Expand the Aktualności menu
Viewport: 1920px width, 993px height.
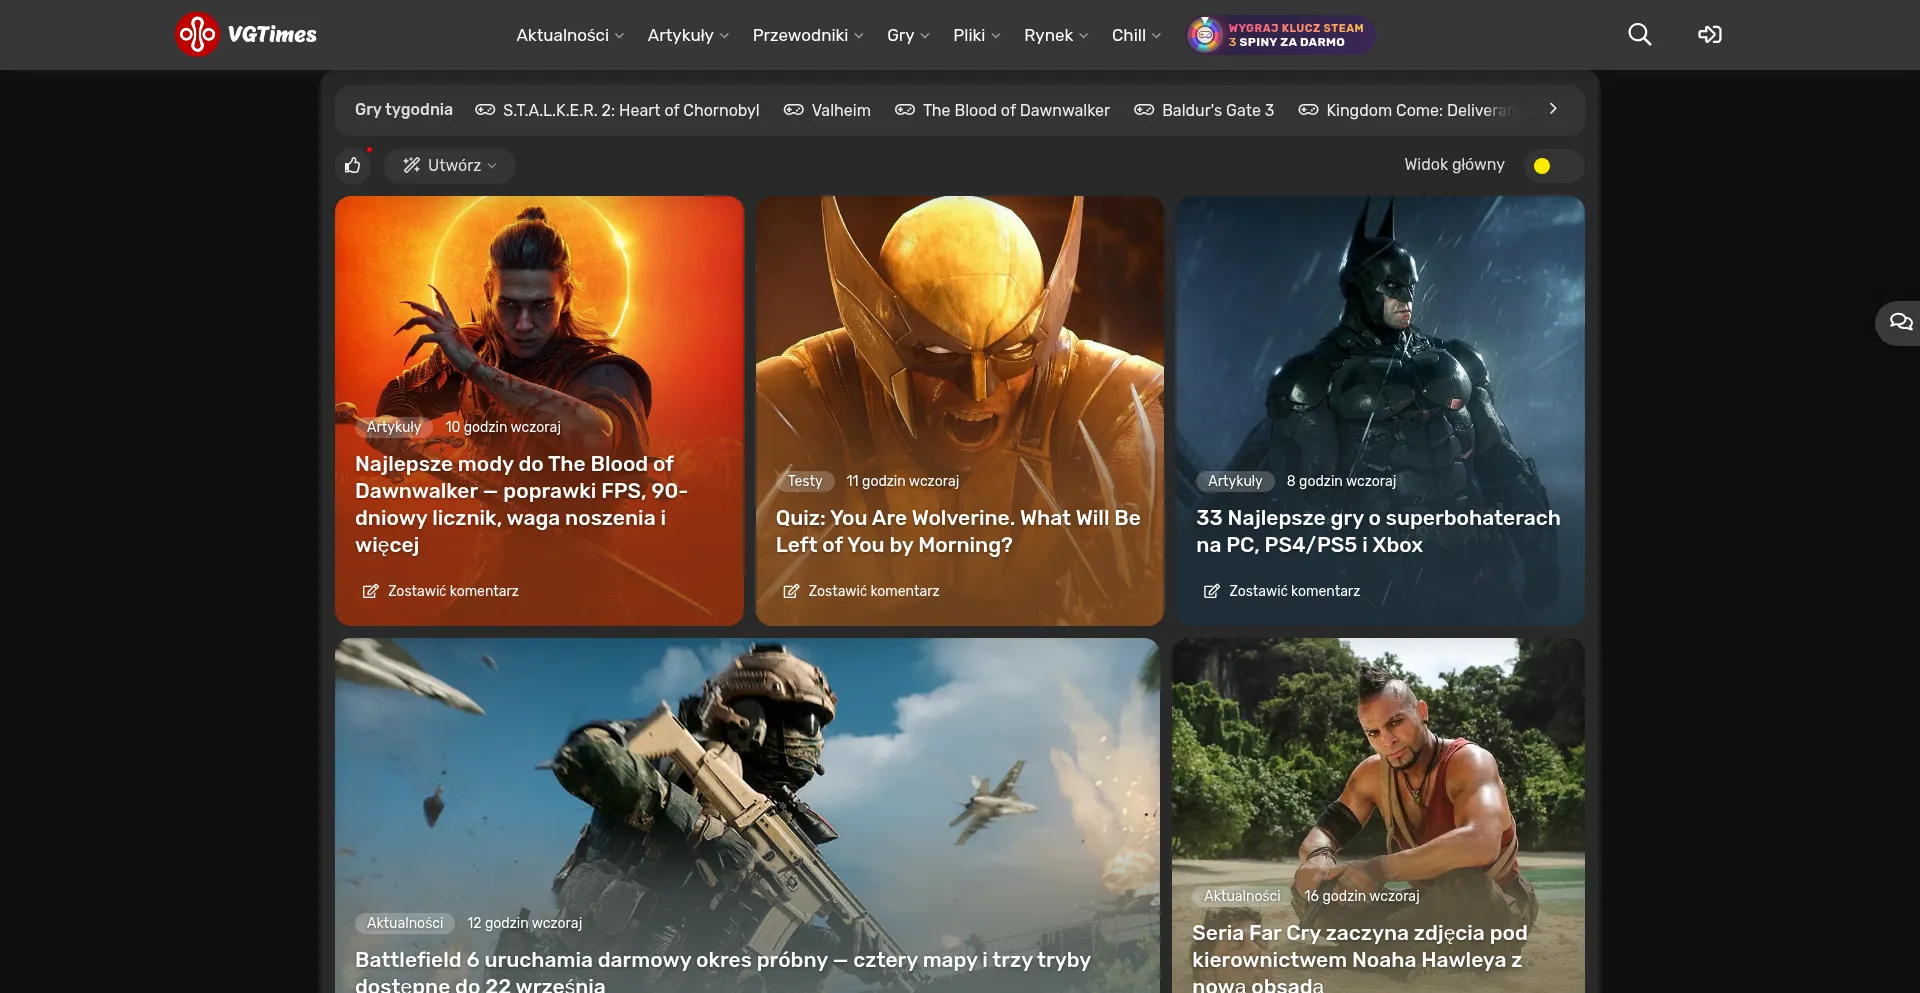[x=570, y=35]
